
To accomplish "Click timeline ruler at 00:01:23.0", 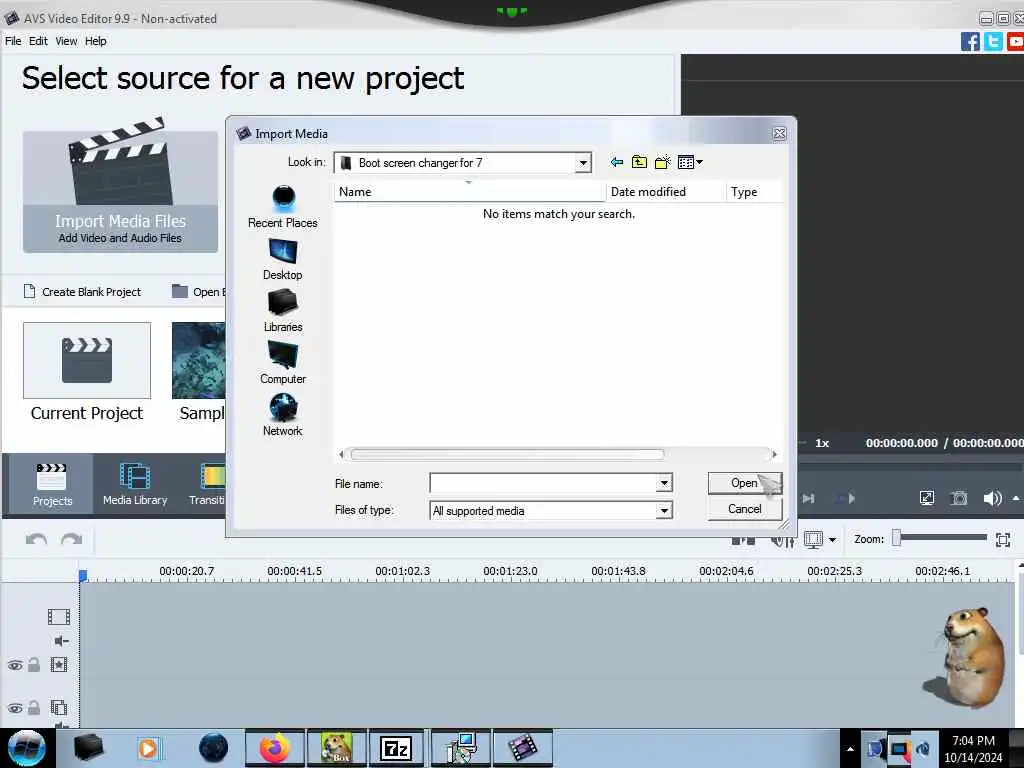I will point(510,571).
